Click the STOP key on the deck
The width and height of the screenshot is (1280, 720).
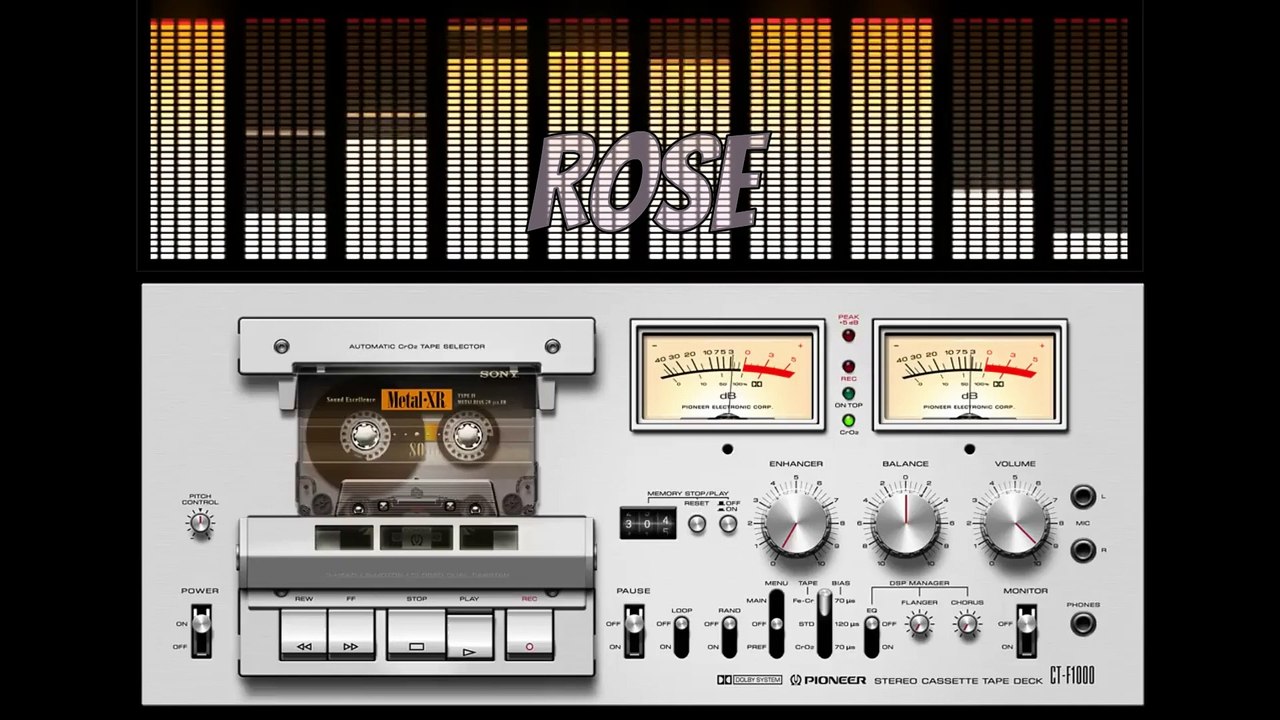416,634
